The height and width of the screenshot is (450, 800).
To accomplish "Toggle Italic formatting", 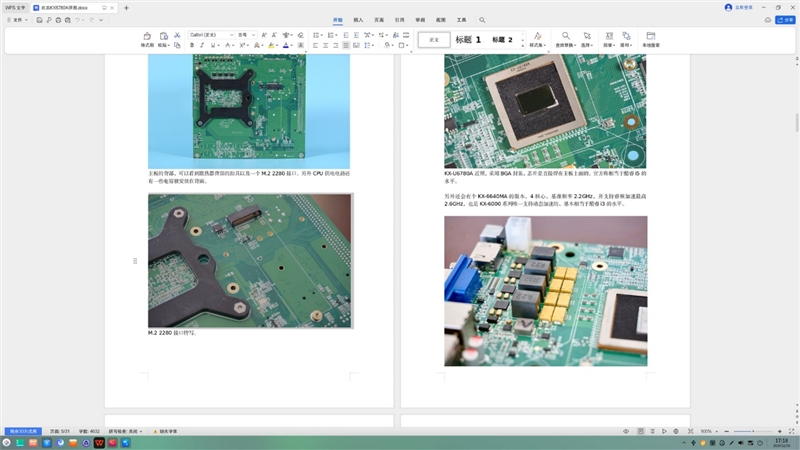I will [x=203, y=45].
